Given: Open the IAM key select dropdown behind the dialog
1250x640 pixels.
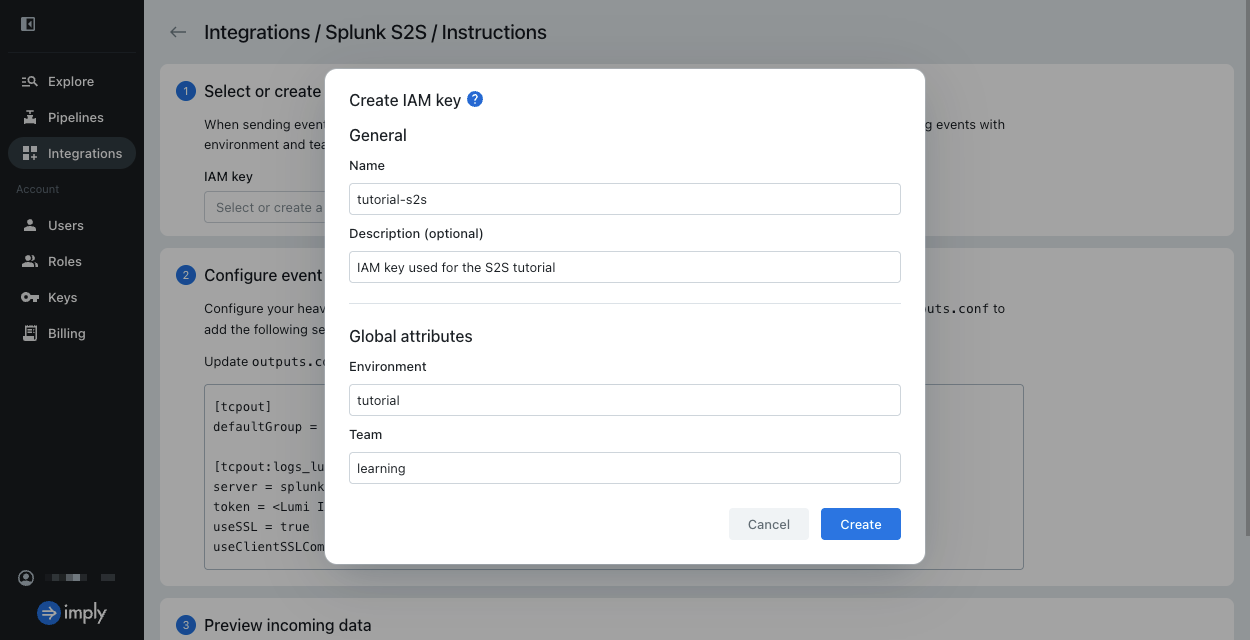Looking at the screenshot, I should coord(264,207).
